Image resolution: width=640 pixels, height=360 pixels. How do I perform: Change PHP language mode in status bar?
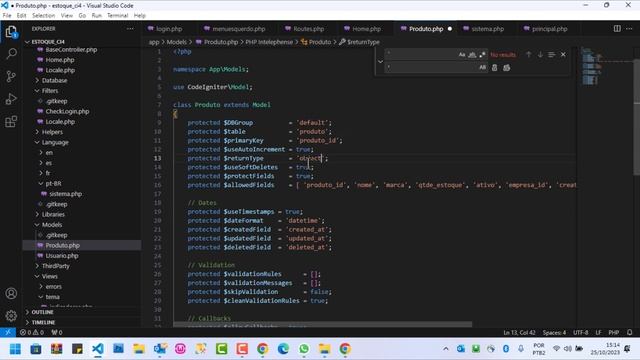(x=613, y=332)
